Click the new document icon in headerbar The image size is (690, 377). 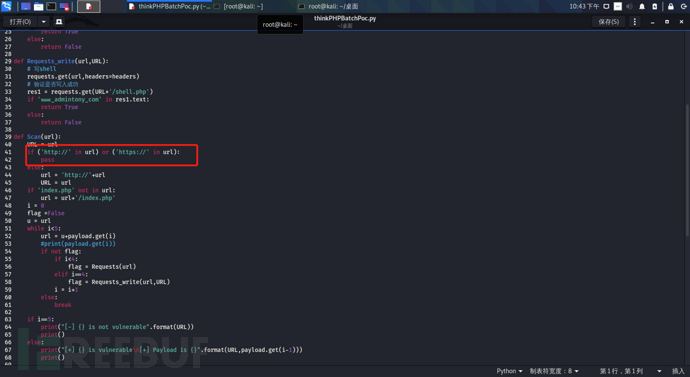point(59,22)
